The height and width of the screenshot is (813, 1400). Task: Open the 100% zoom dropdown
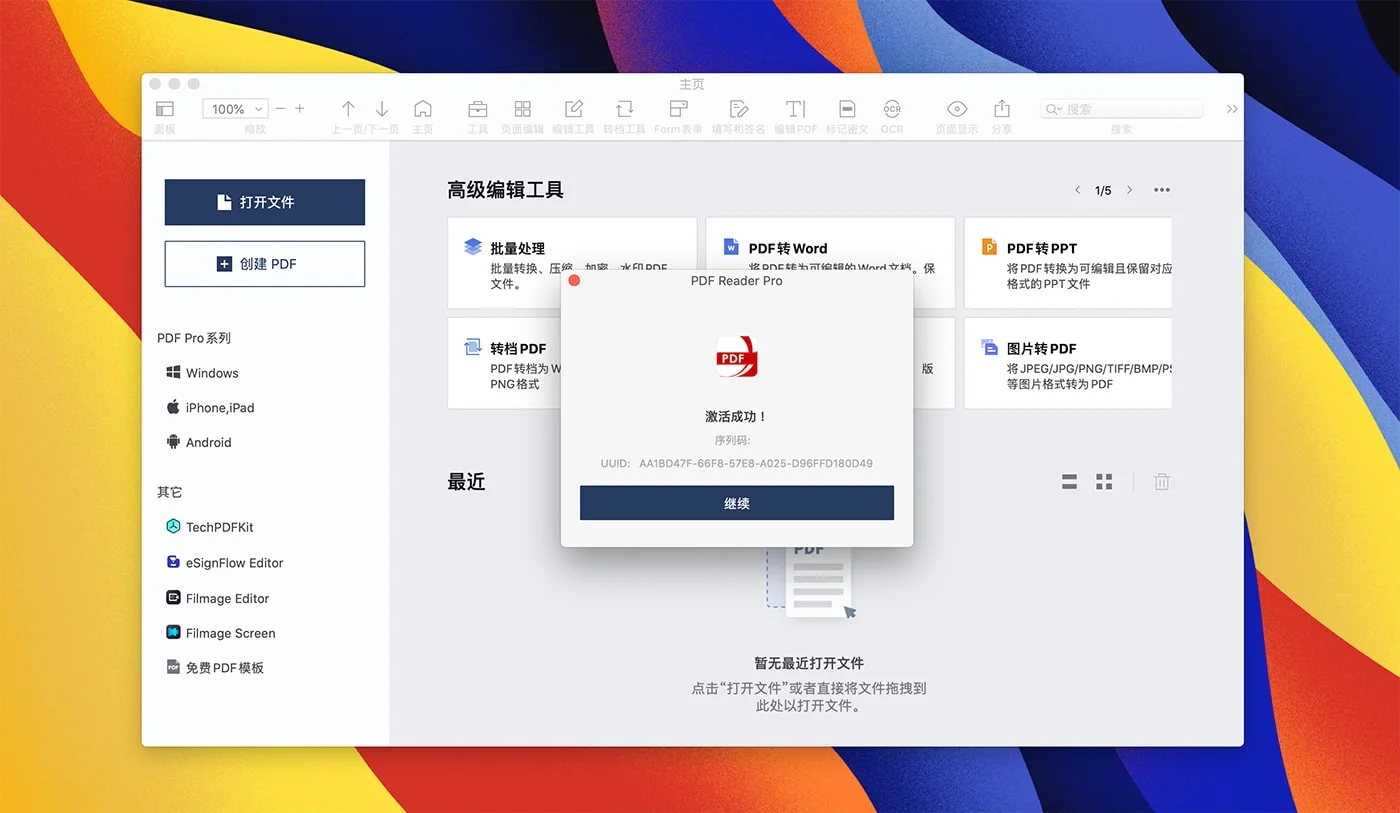tap(234, 108)
